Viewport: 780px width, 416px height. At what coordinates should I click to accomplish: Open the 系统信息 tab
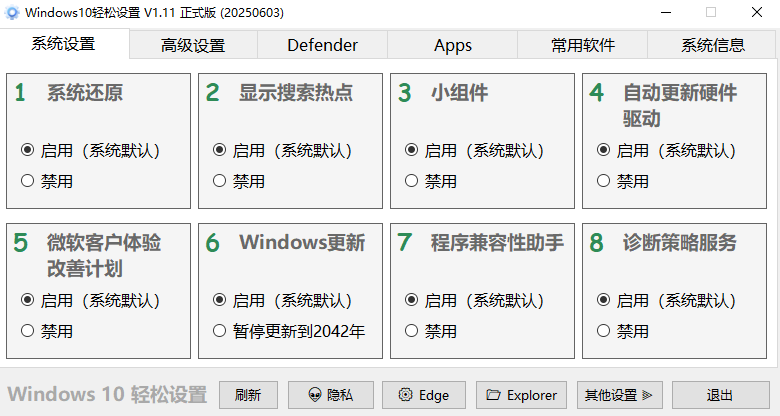(x=712, y=45)
